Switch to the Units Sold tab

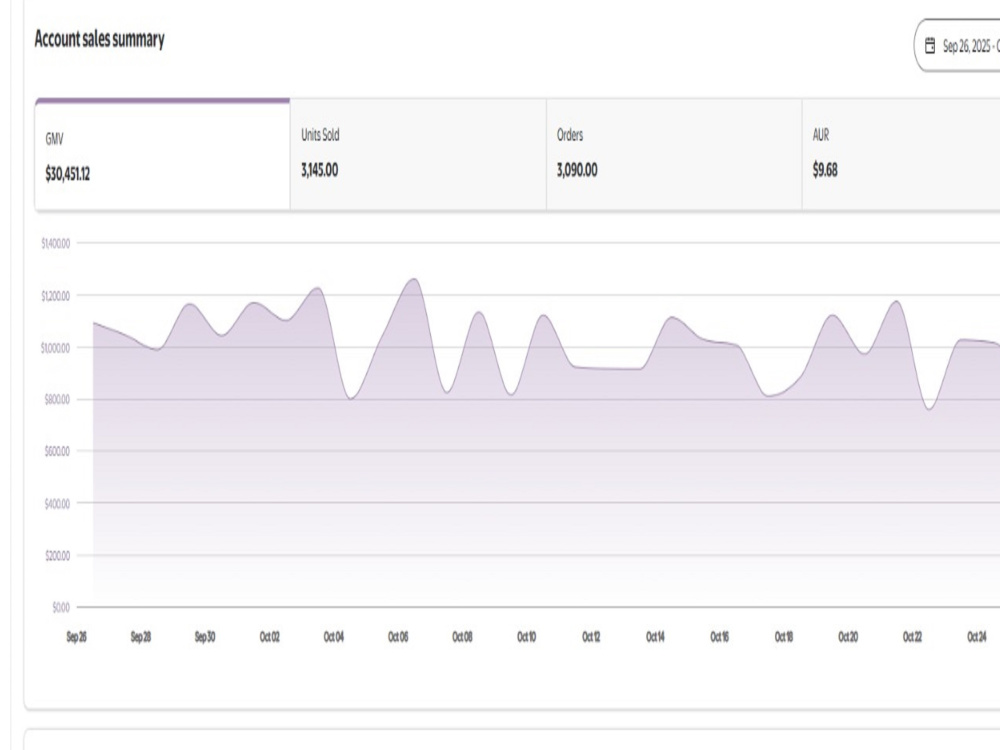418,154
